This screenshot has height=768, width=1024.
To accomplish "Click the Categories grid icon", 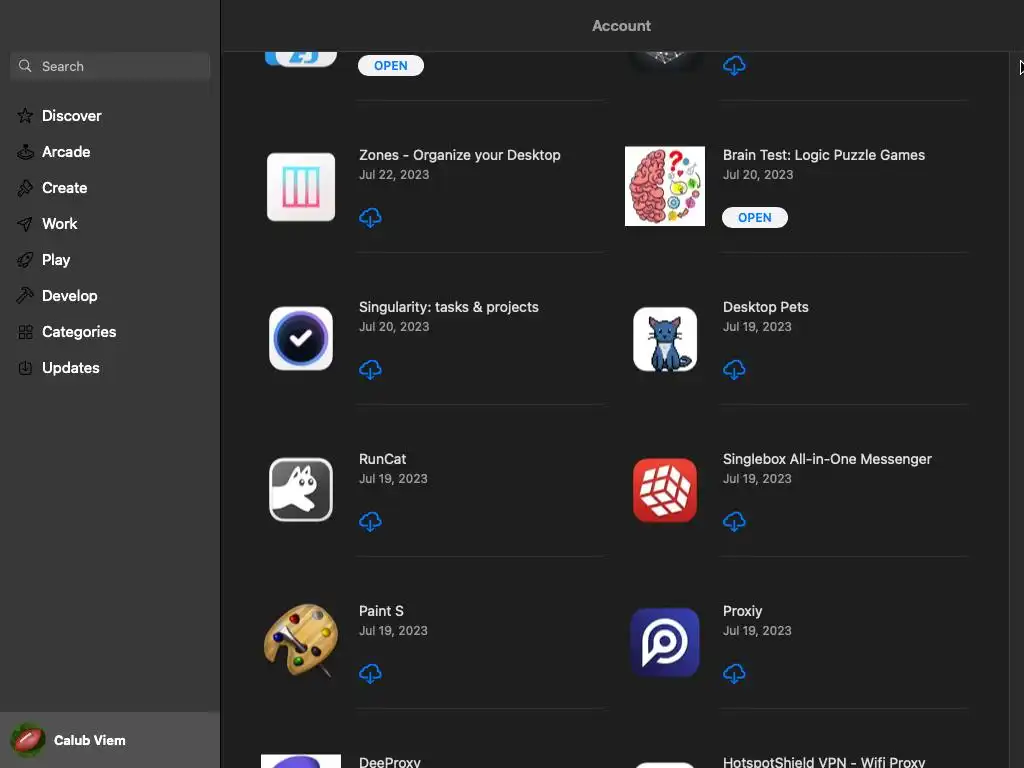I will (x=25, y=332).
